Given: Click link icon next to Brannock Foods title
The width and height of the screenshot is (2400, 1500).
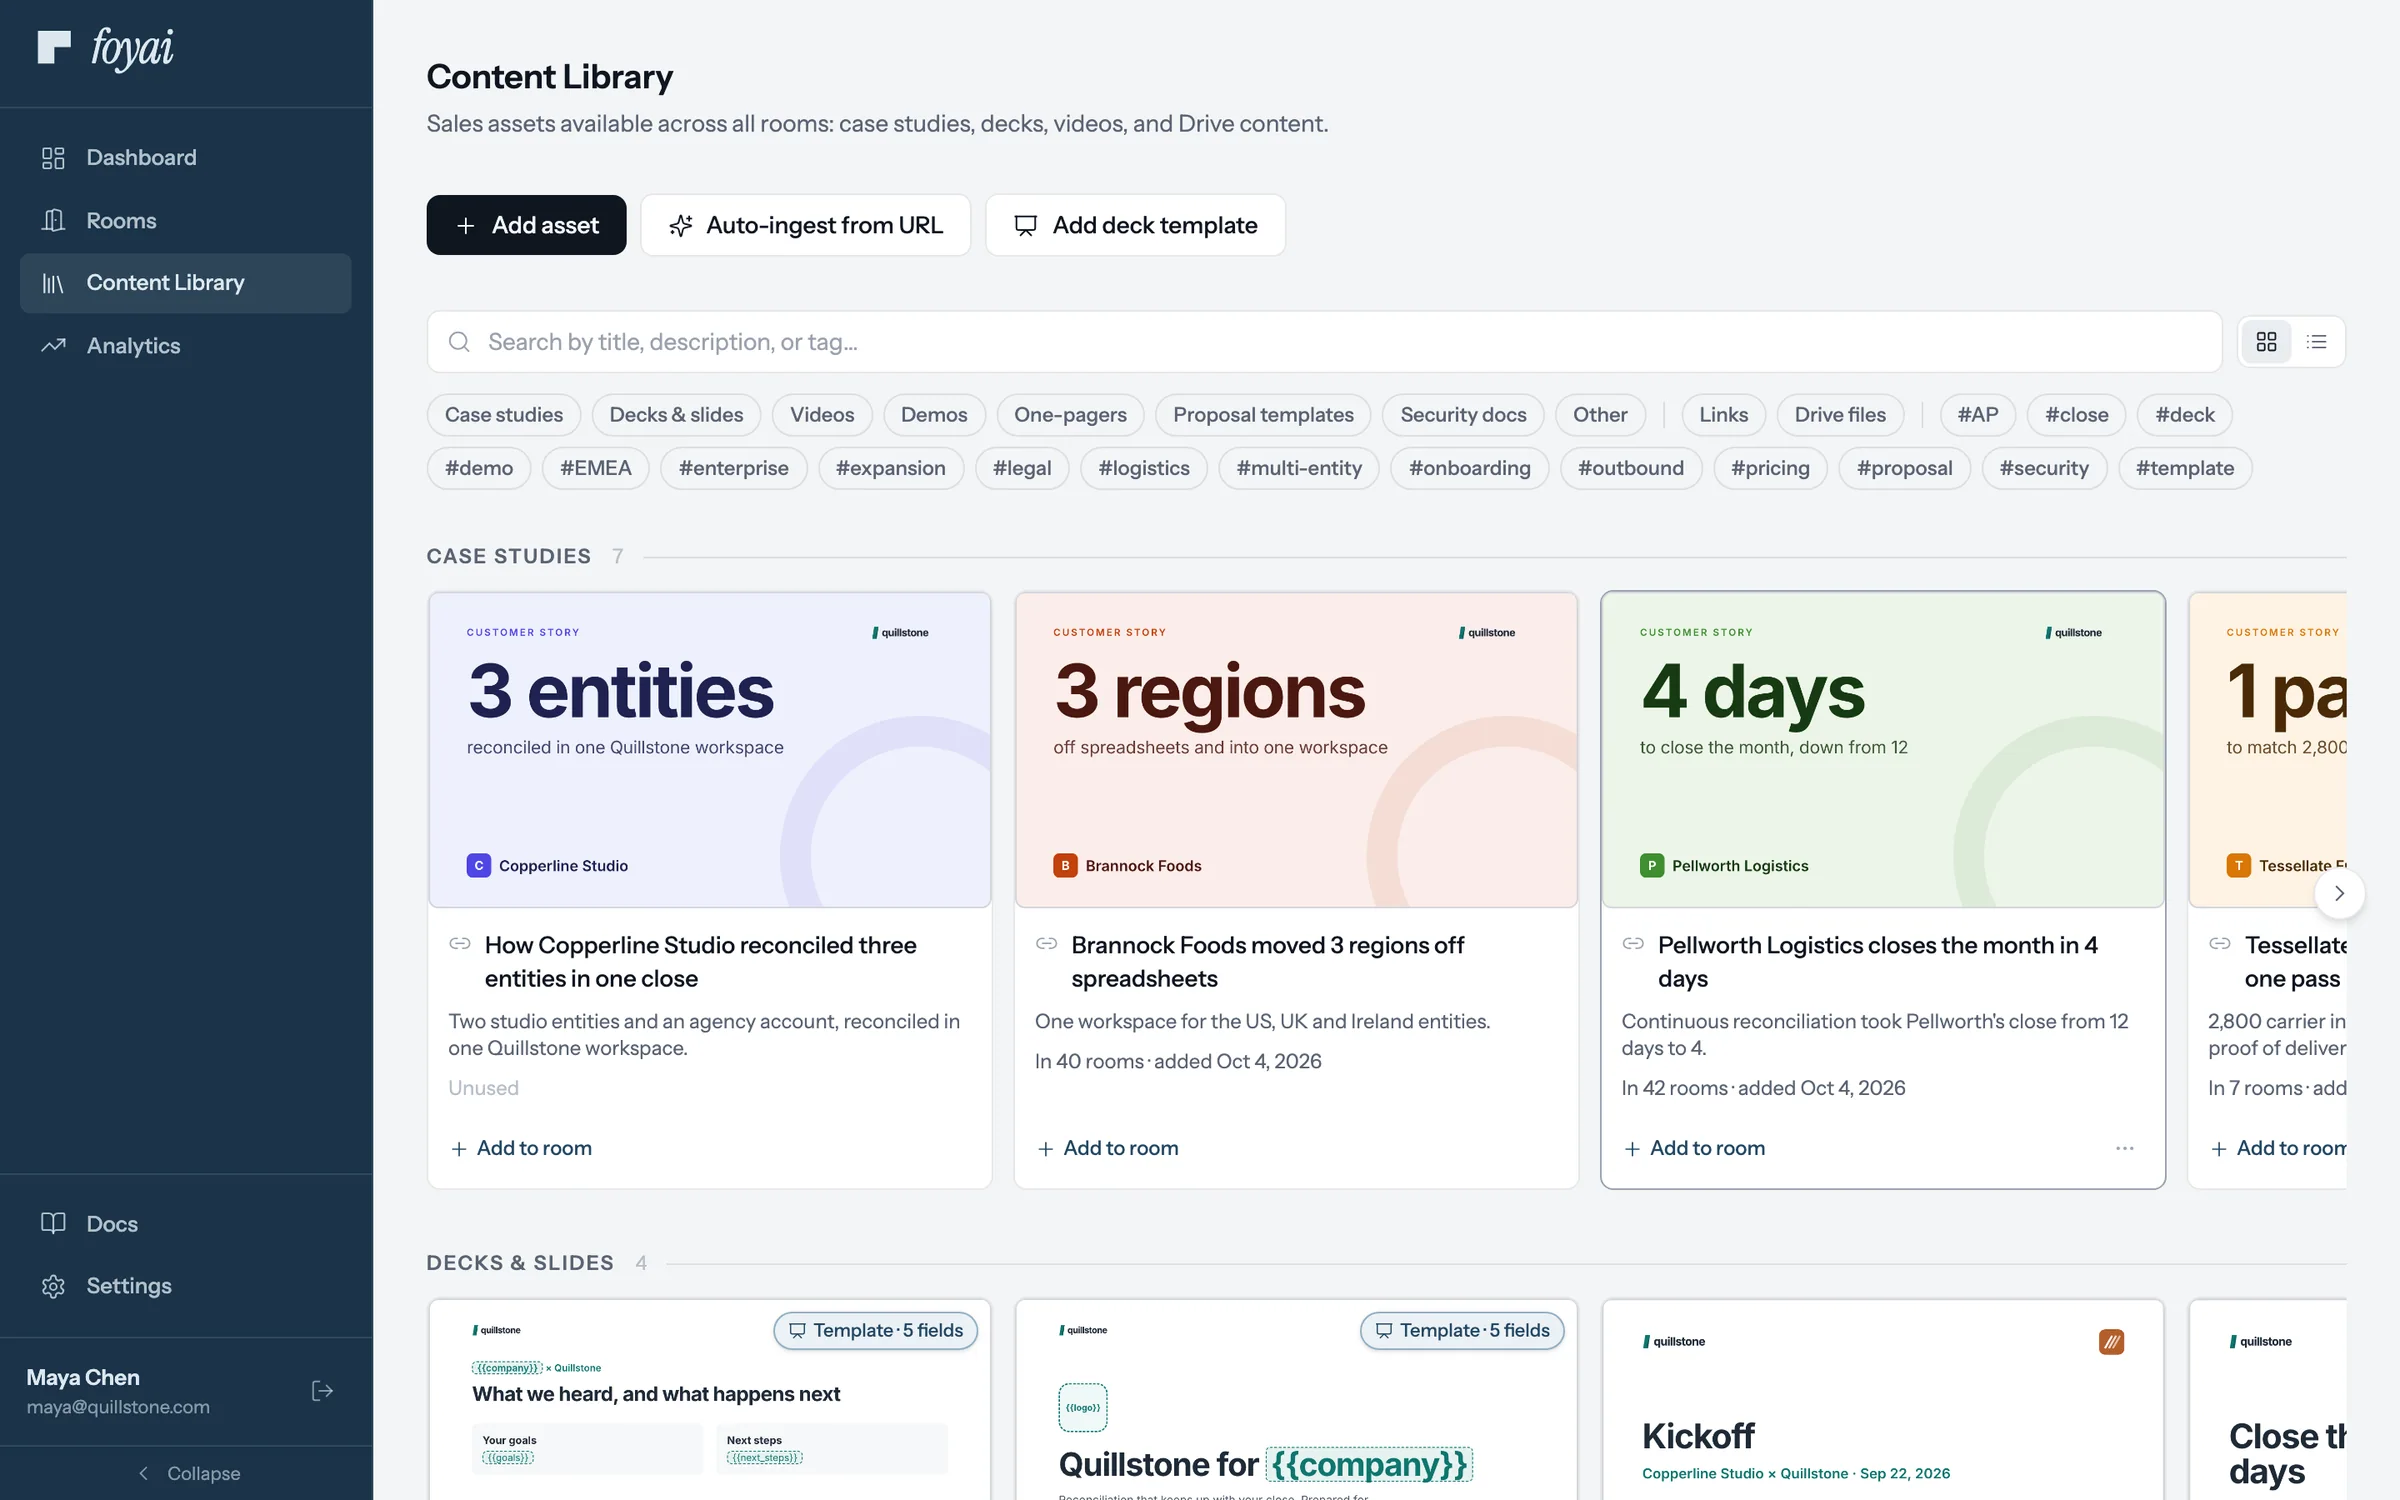Looking at the screenshot, I should 1047,944.
